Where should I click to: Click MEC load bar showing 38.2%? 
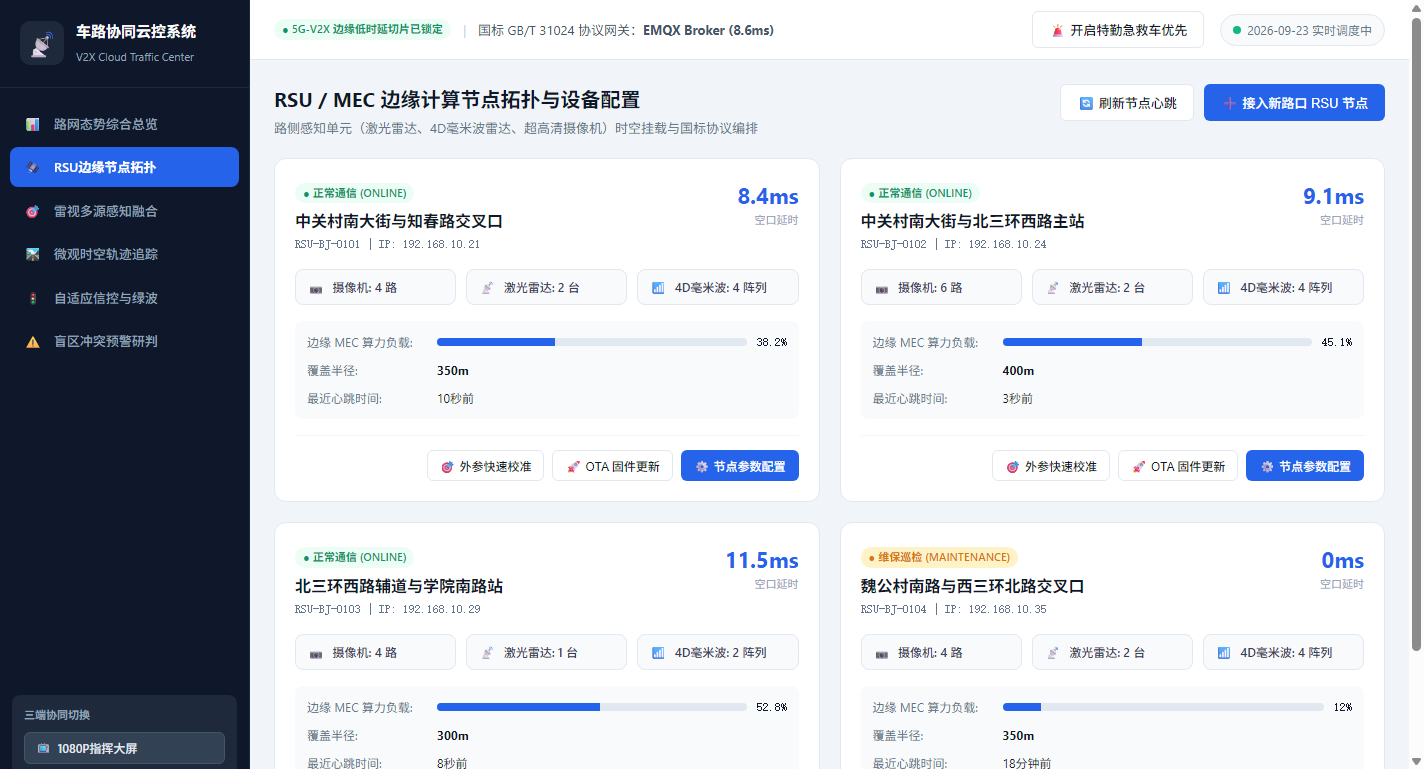point(592,342)
